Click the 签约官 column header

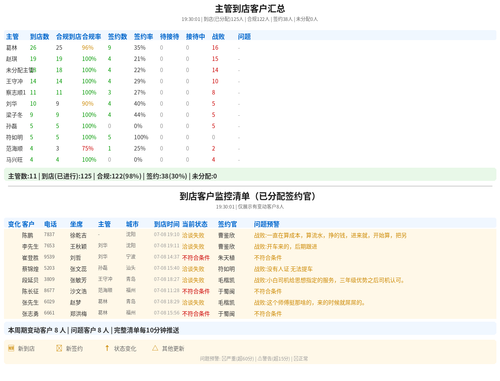pos(227,224)
